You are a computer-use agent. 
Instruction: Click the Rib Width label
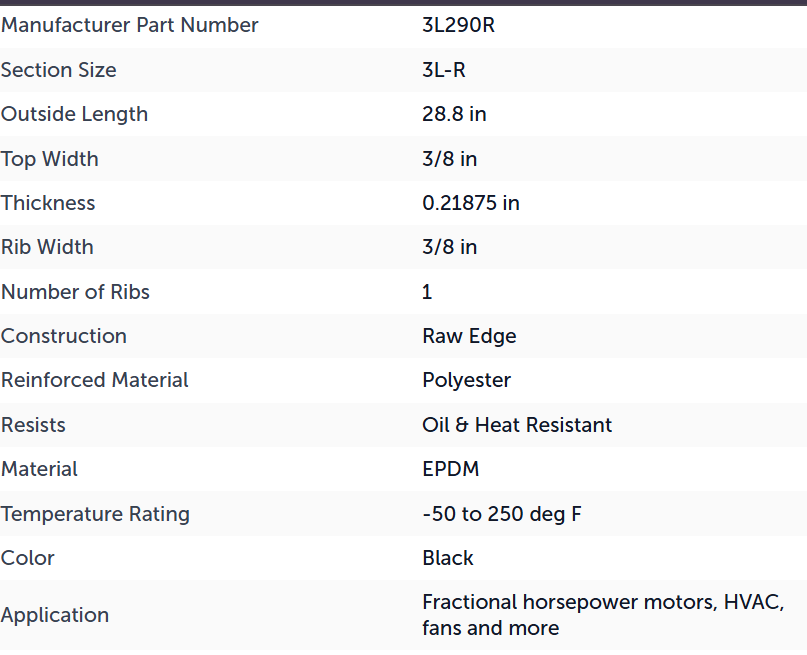coord(47,247)
